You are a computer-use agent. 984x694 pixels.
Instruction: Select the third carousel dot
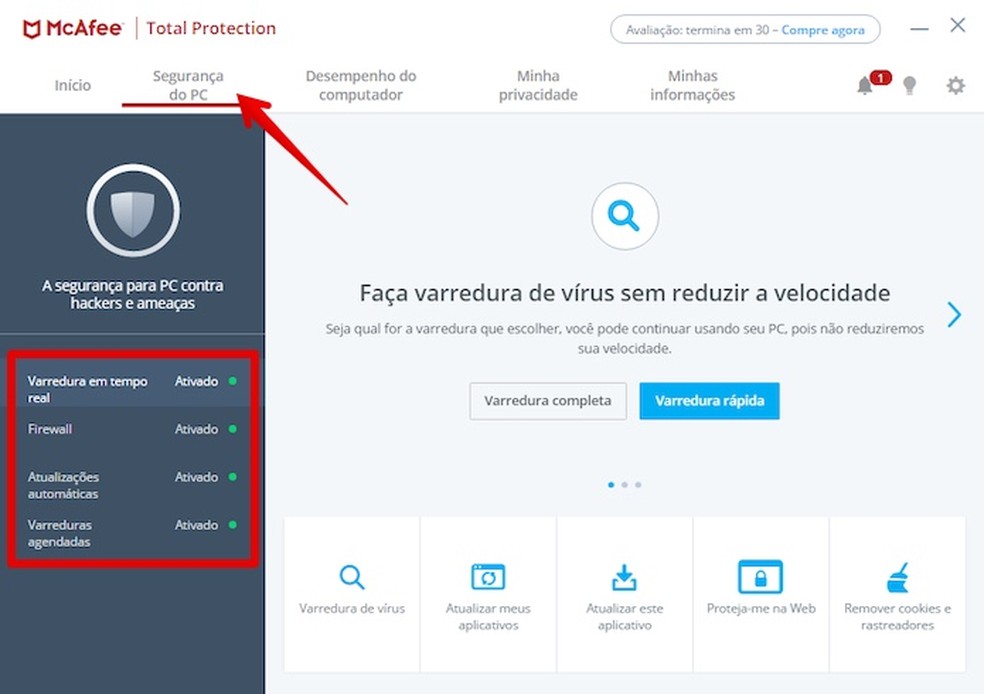point(638,484)
